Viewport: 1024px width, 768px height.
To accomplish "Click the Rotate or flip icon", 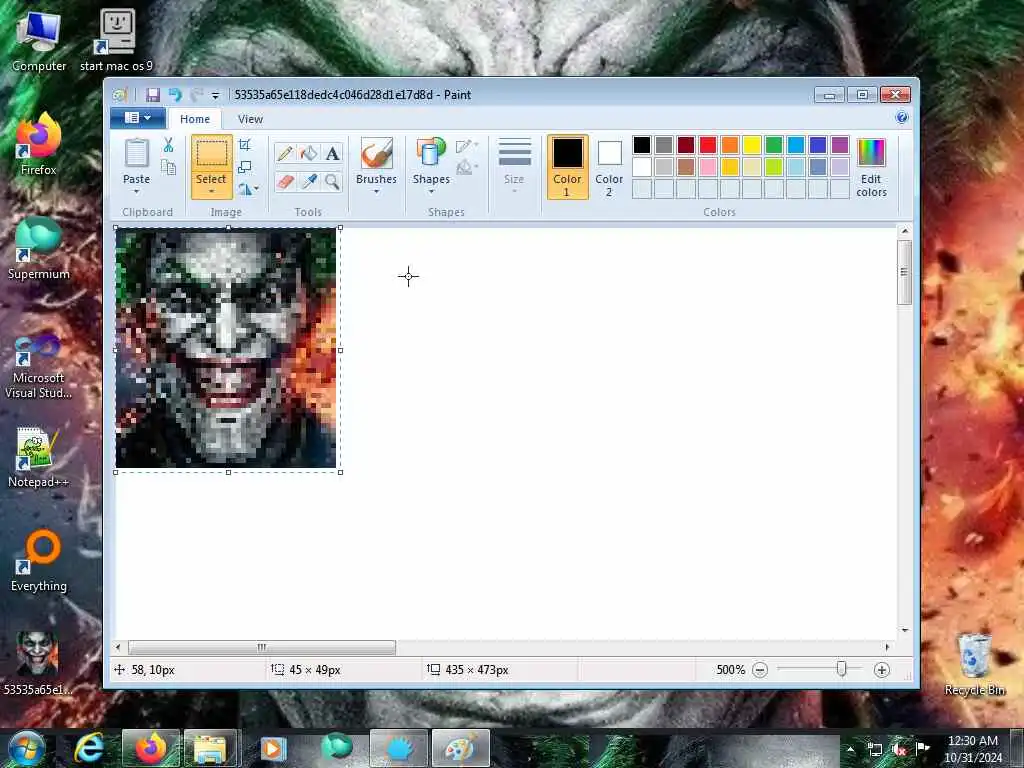I will click(x=246, y=189).
